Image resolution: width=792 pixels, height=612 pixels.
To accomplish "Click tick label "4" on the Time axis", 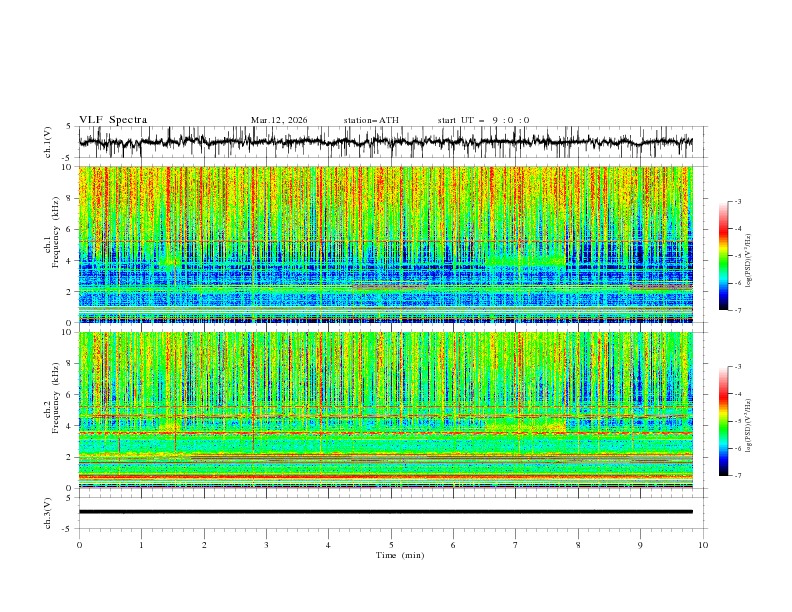I will pyautogui.click(x=328, y=545).
